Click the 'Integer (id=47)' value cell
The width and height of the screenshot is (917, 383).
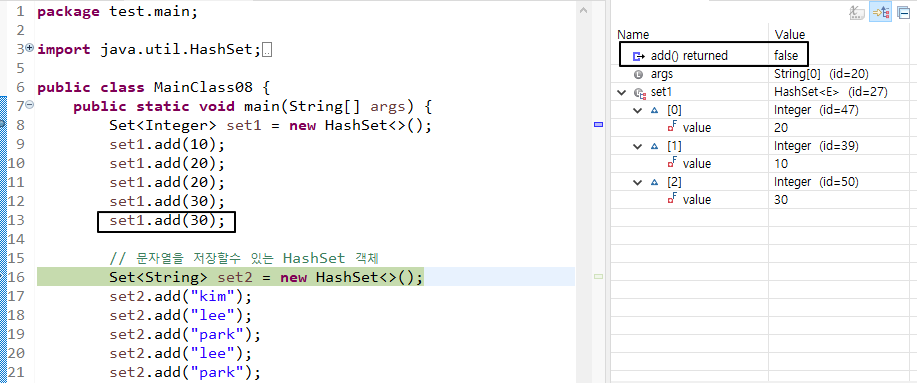(x=816, y=110)
